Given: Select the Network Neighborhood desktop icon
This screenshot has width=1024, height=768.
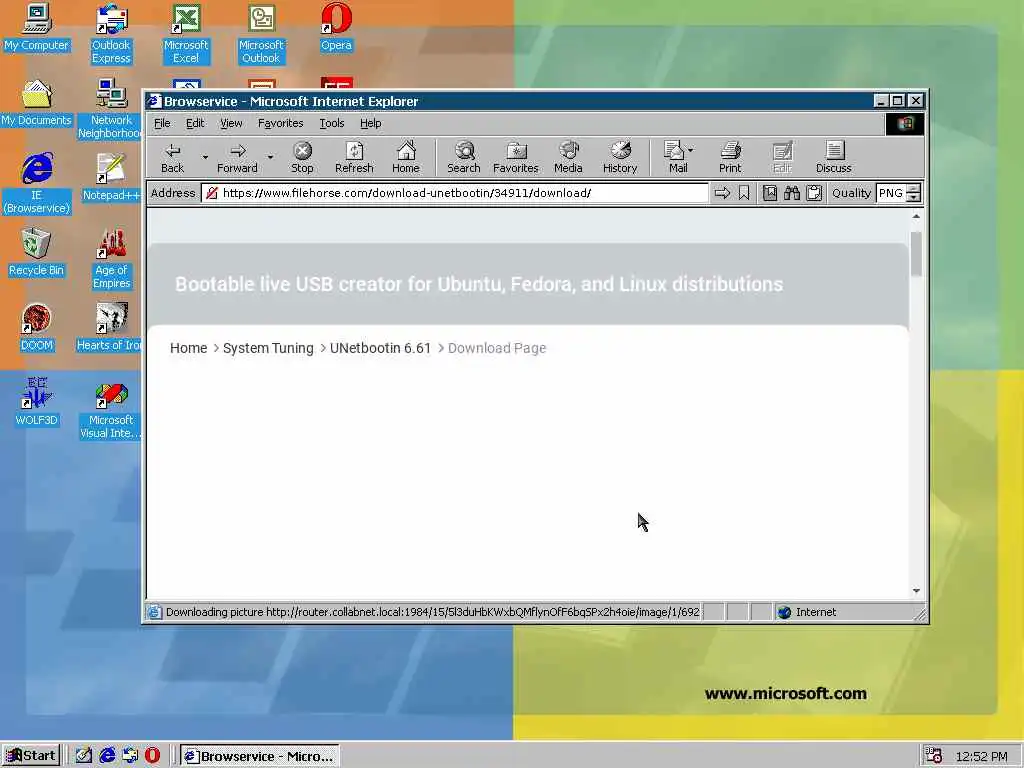Looking at the screenshot, I should [110, 109].
